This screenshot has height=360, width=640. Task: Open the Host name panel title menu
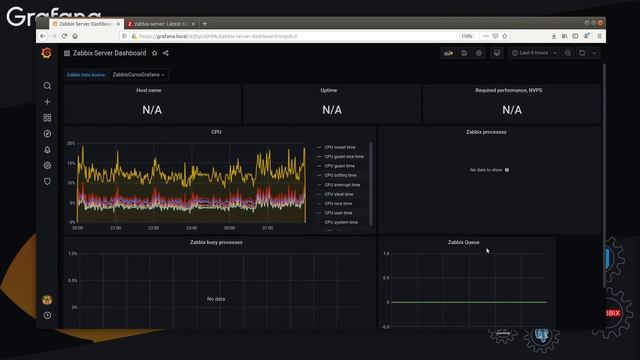pos(149,90)
